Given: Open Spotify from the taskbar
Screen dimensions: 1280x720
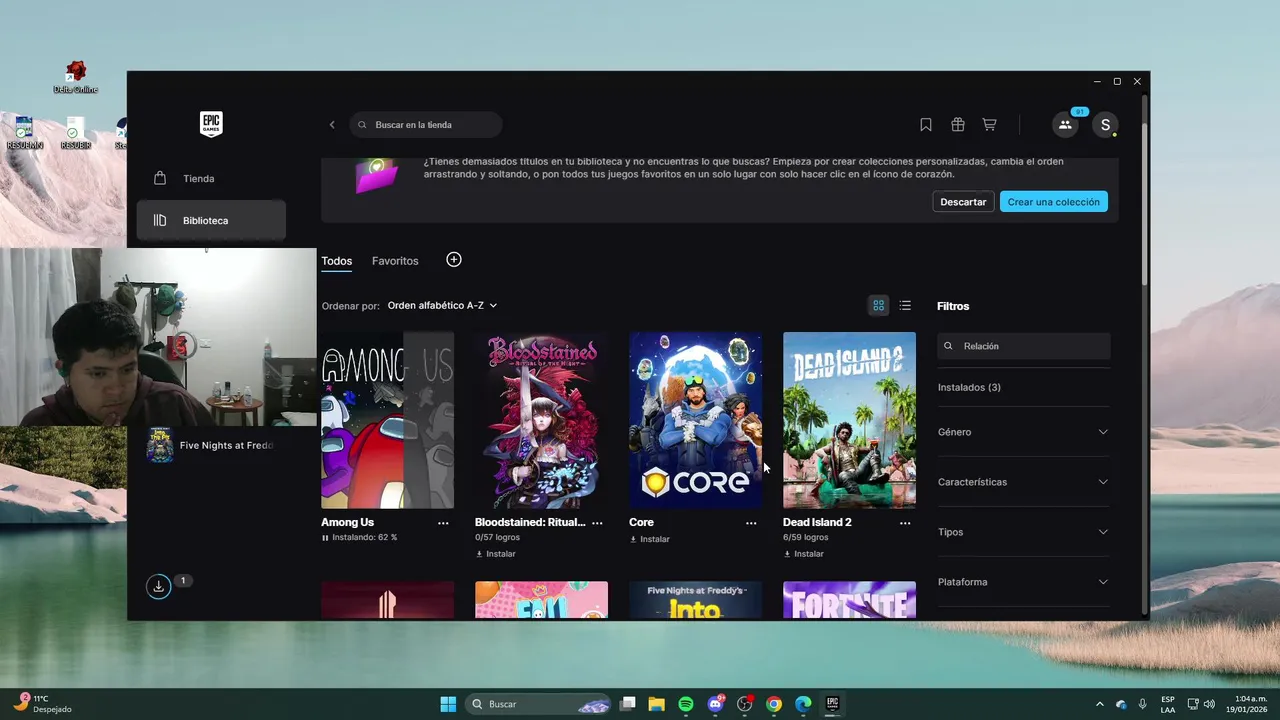Looking at the screenshot, I should [686, 704].
